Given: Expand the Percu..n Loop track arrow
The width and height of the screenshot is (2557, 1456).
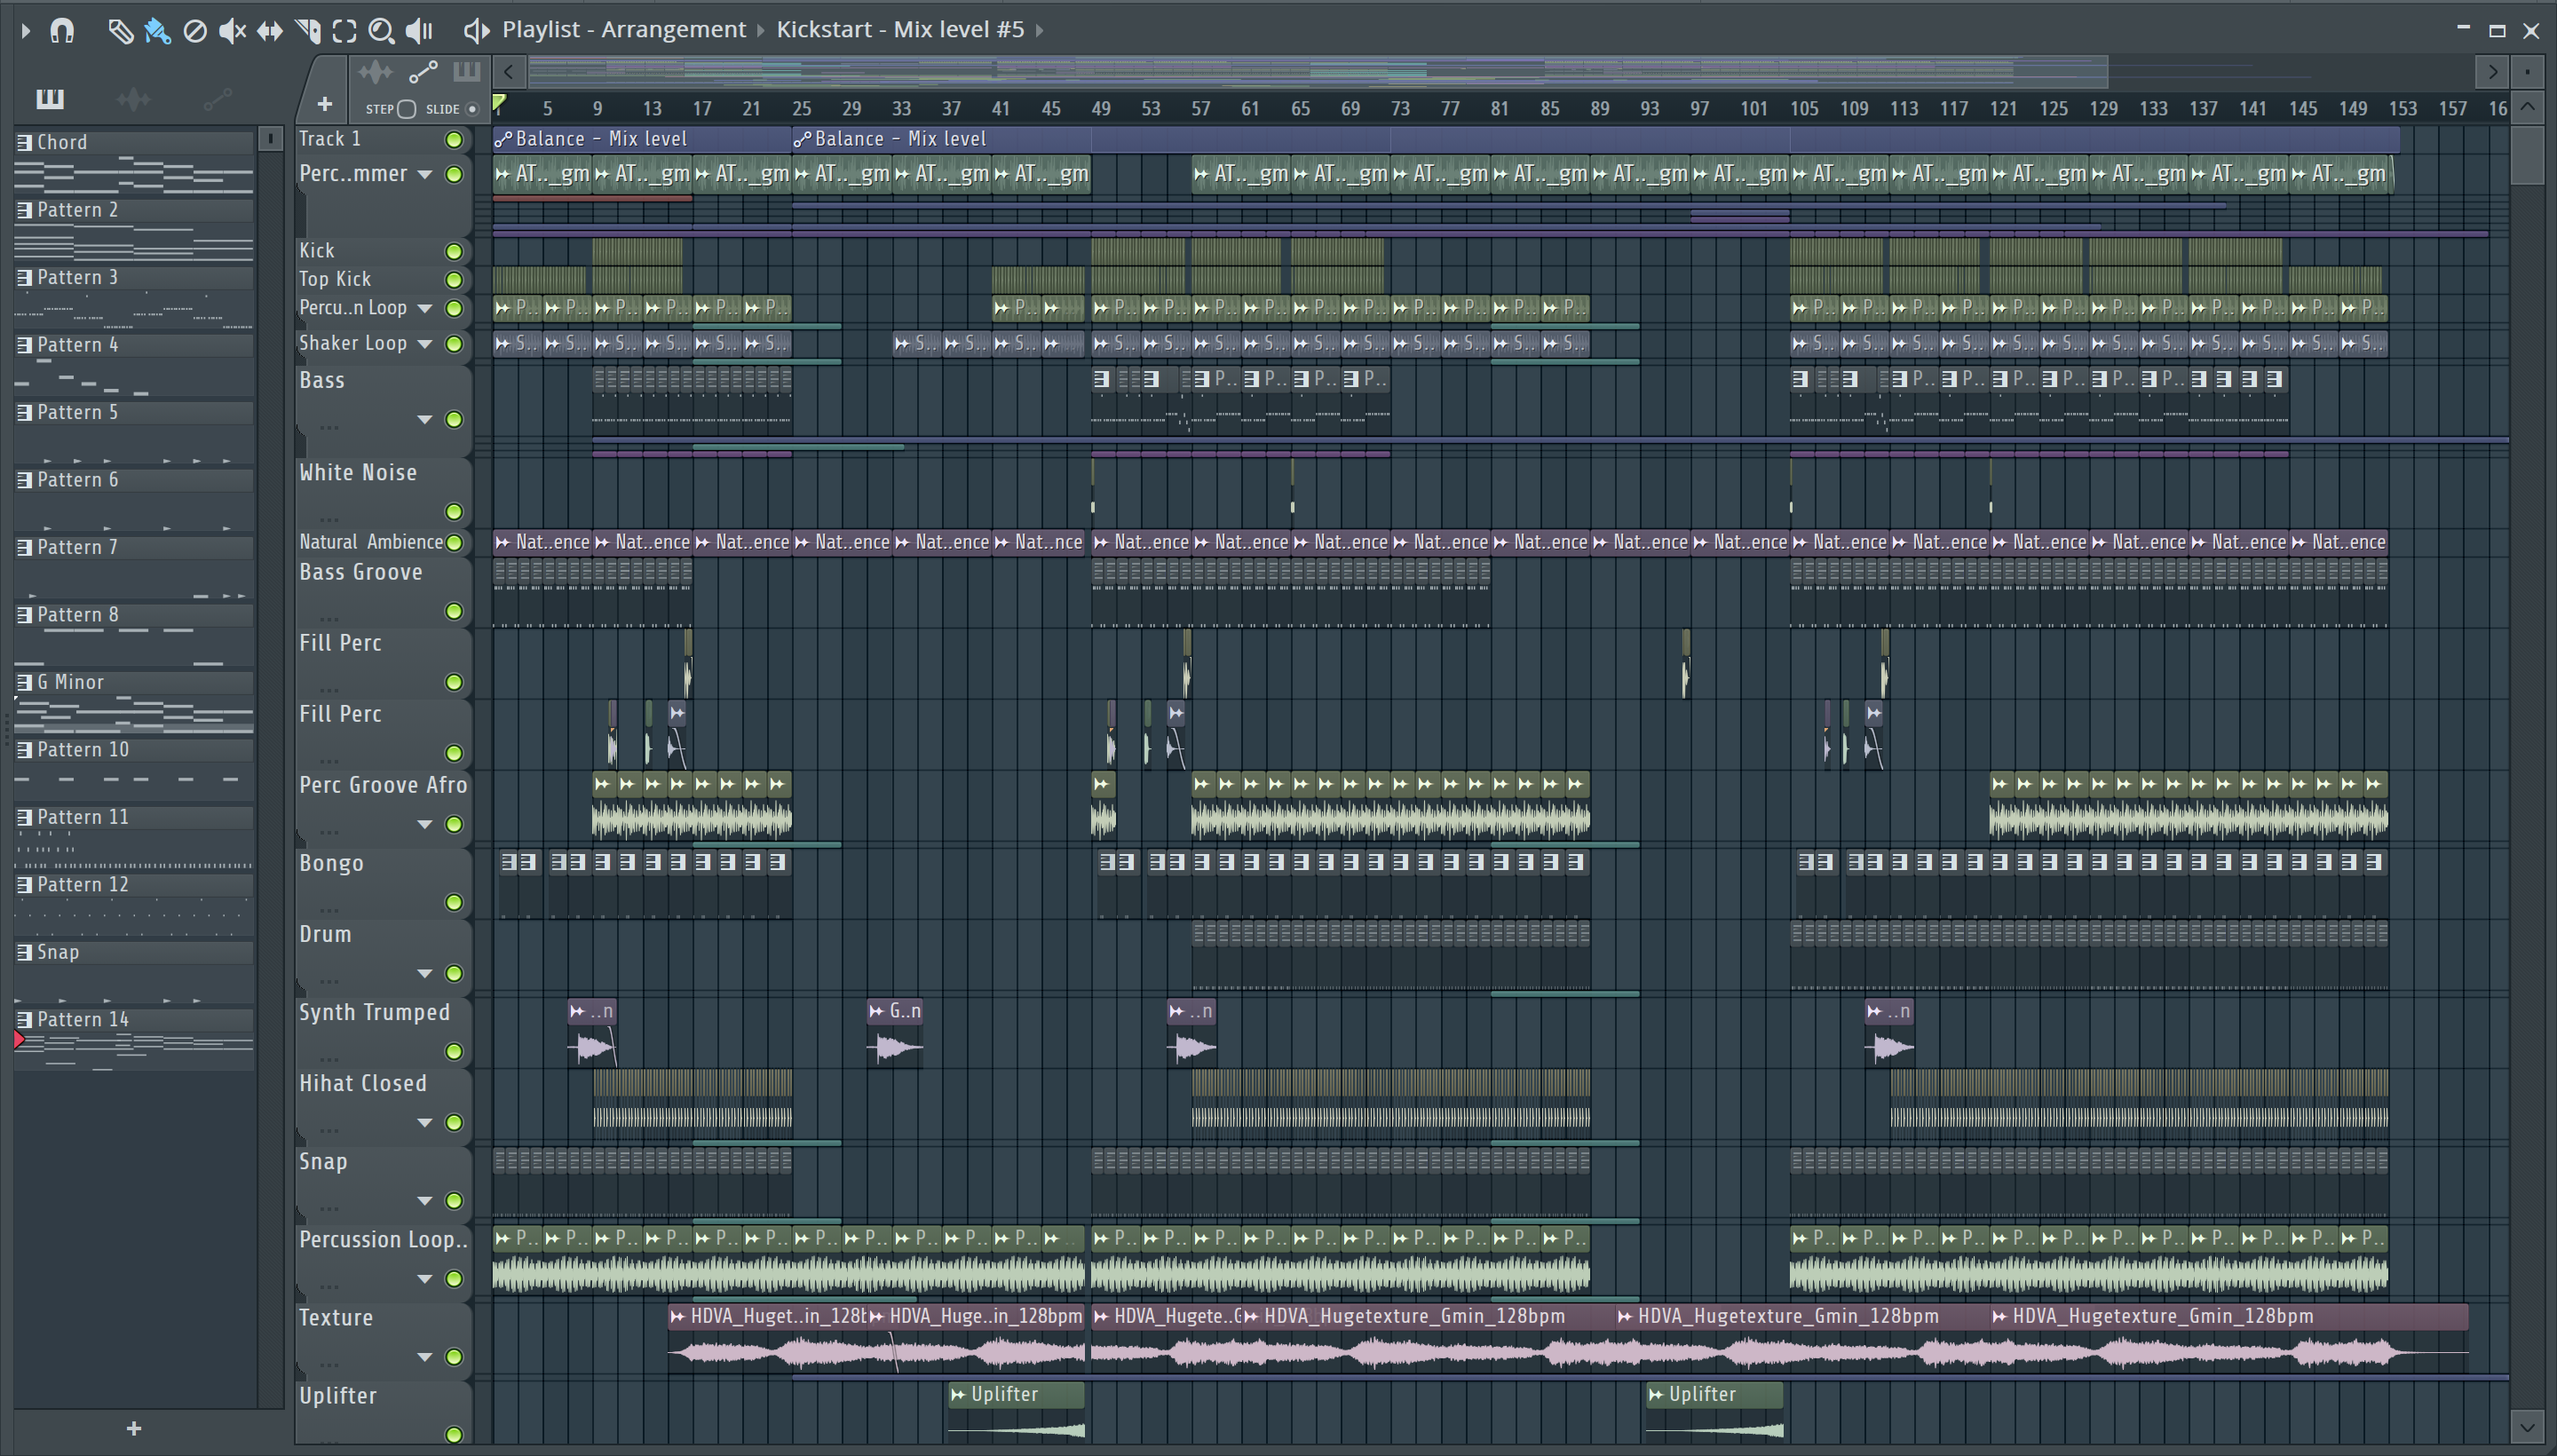Looking at the screenshot, I should pyautogui.click(x=425, y=309).
